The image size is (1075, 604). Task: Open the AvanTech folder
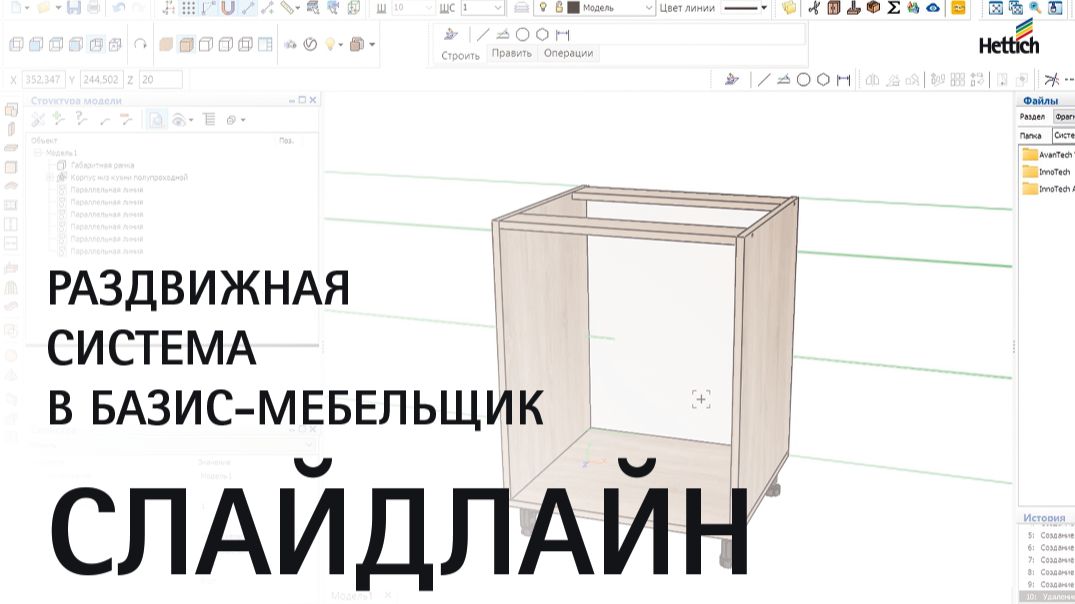coord(1047,155)
